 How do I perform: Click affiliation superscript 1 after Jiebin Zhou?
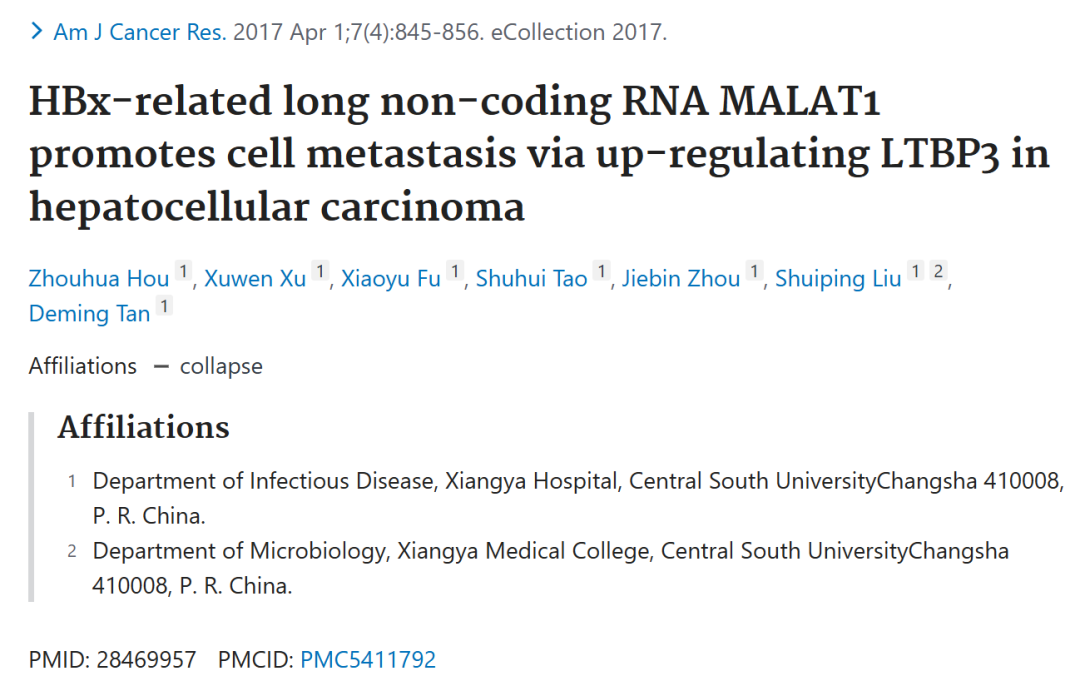(755, 271)
